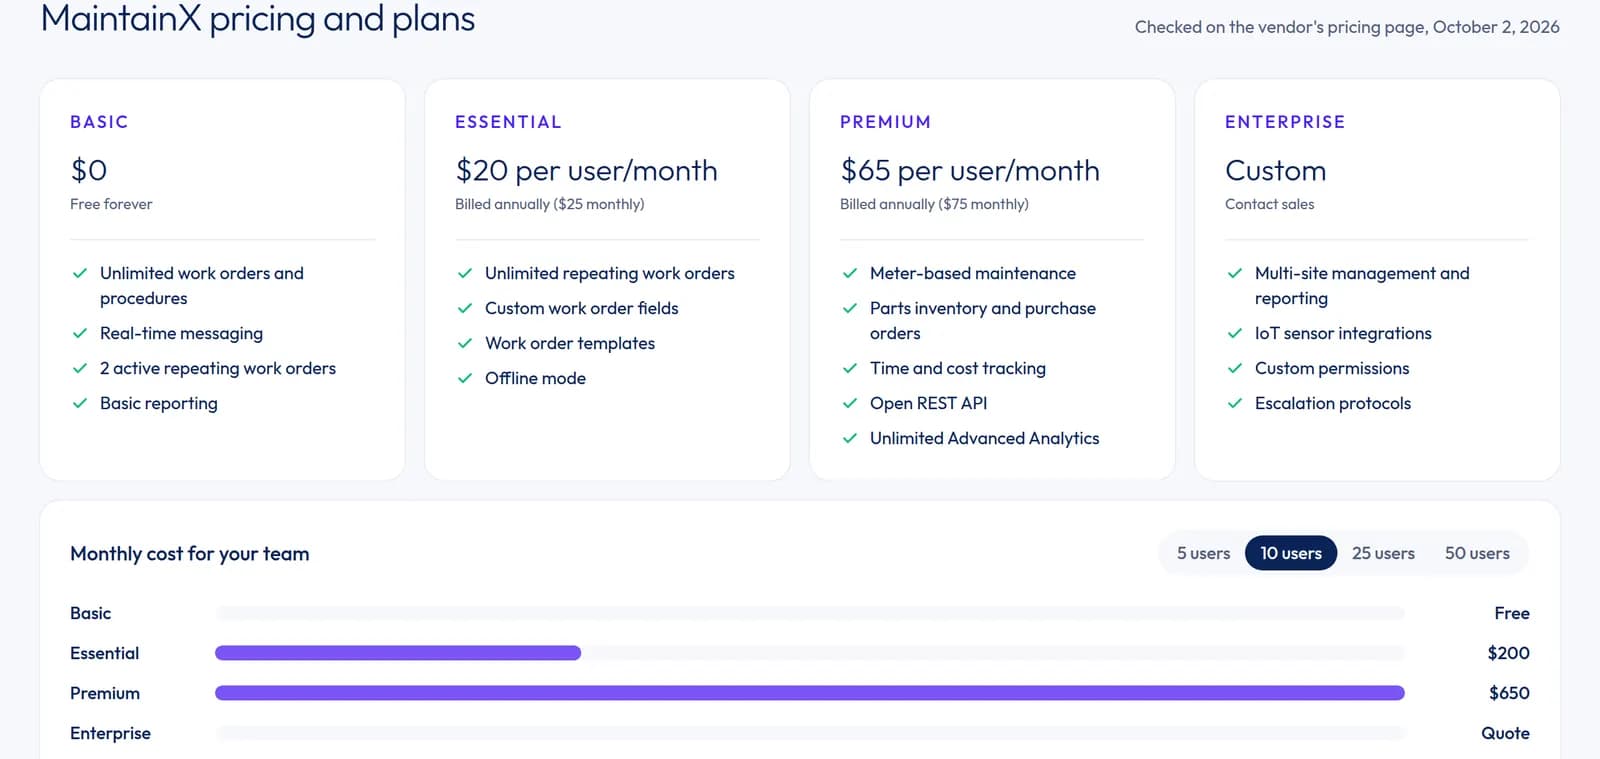This screenshot has width=1600, height=759.
Task: Switch team size to 50 users
Action: 1477,553
